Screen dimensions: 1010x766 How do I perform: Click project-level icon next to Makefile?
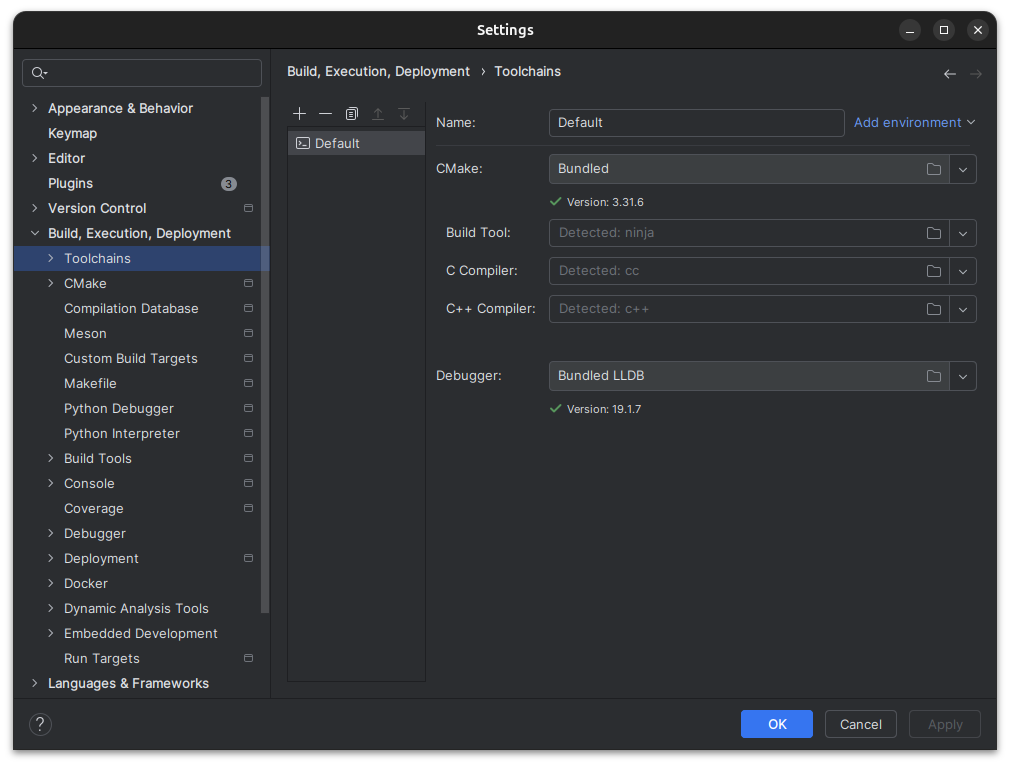[248, 383]
